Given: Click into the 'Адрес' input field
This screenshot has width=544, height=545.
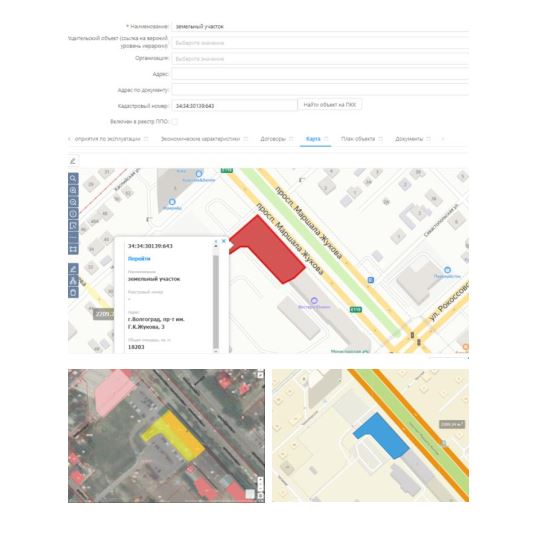Looking at the screenshot, I should pyautogui.click(x=320, y=74).
